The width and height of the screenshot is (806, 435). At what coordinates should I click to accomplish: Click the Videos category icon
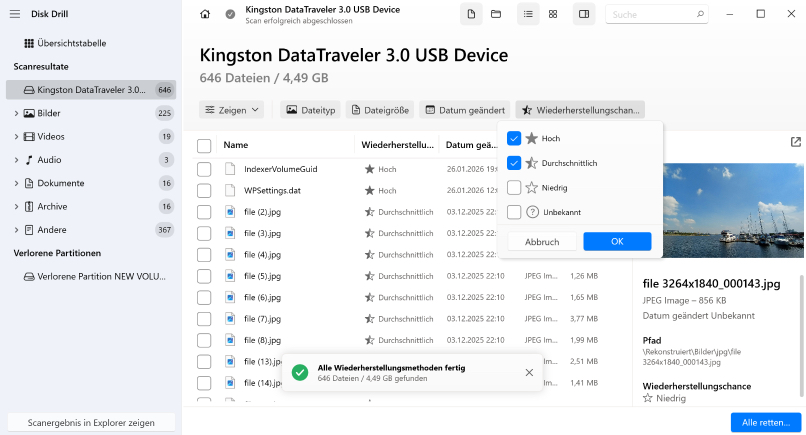pyautogui.click(x=29, y=136)
